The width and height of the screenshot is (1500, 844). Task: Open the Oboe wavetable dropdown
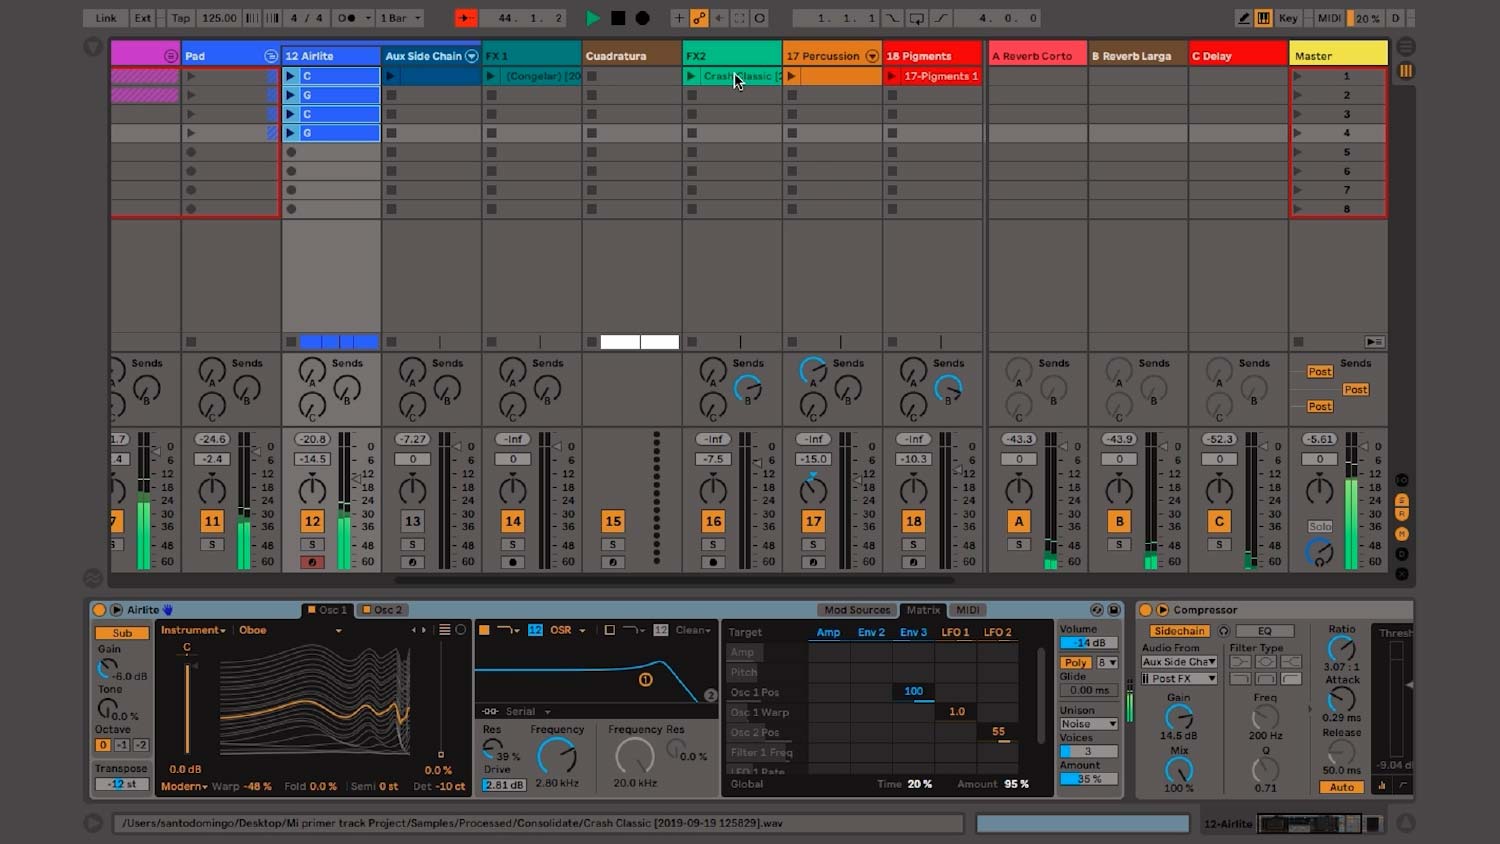[290, 630]
